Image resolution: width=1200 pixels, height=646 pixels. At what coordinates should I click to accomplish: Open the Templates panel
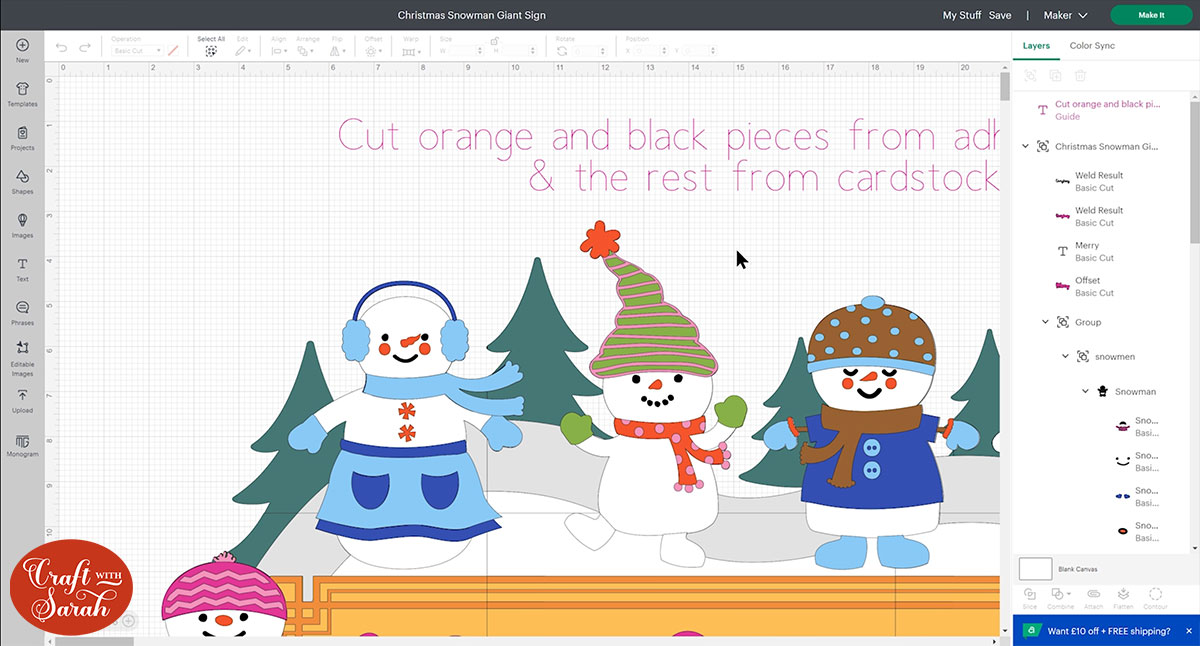click(x=22, y=90)
